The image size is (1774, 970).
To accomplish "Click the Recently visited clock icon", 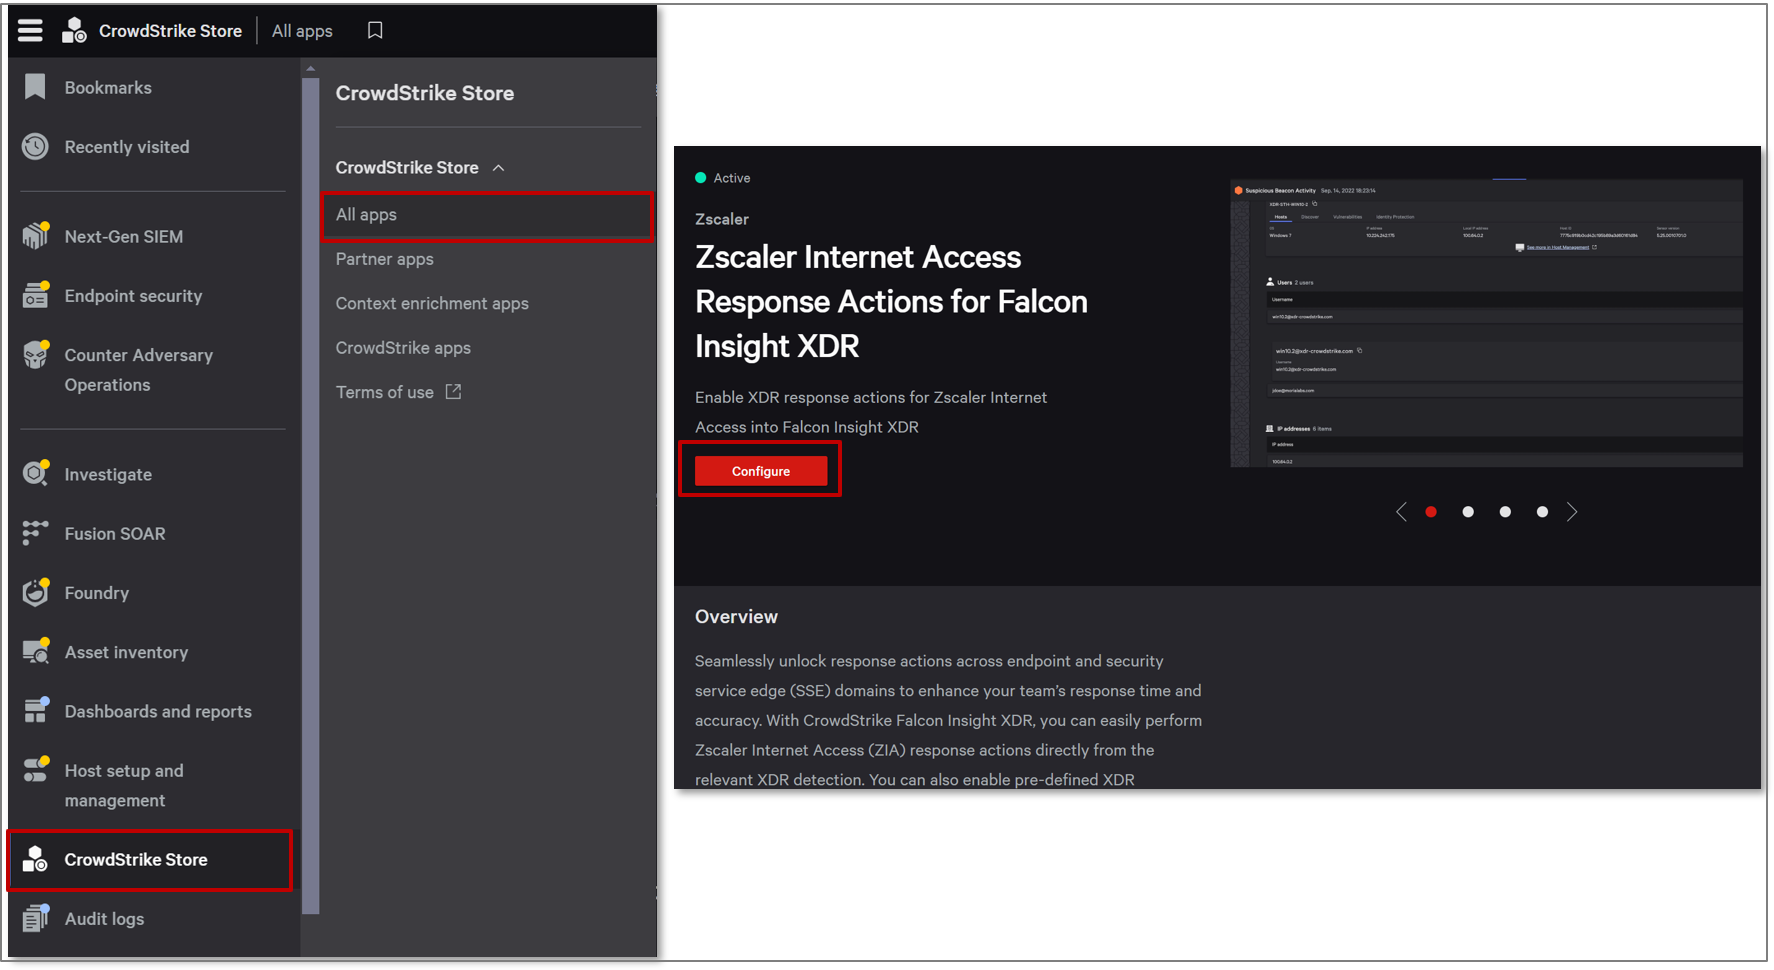I will click(x=35, y=147).
